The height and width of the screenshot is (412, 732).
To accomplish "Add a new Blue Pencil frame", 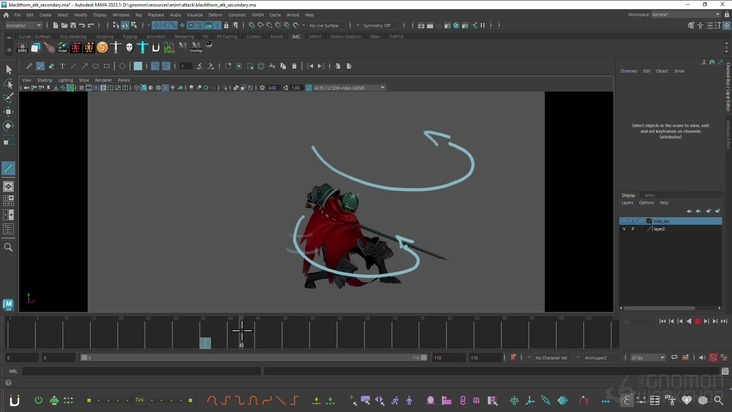I will point(228,66).
